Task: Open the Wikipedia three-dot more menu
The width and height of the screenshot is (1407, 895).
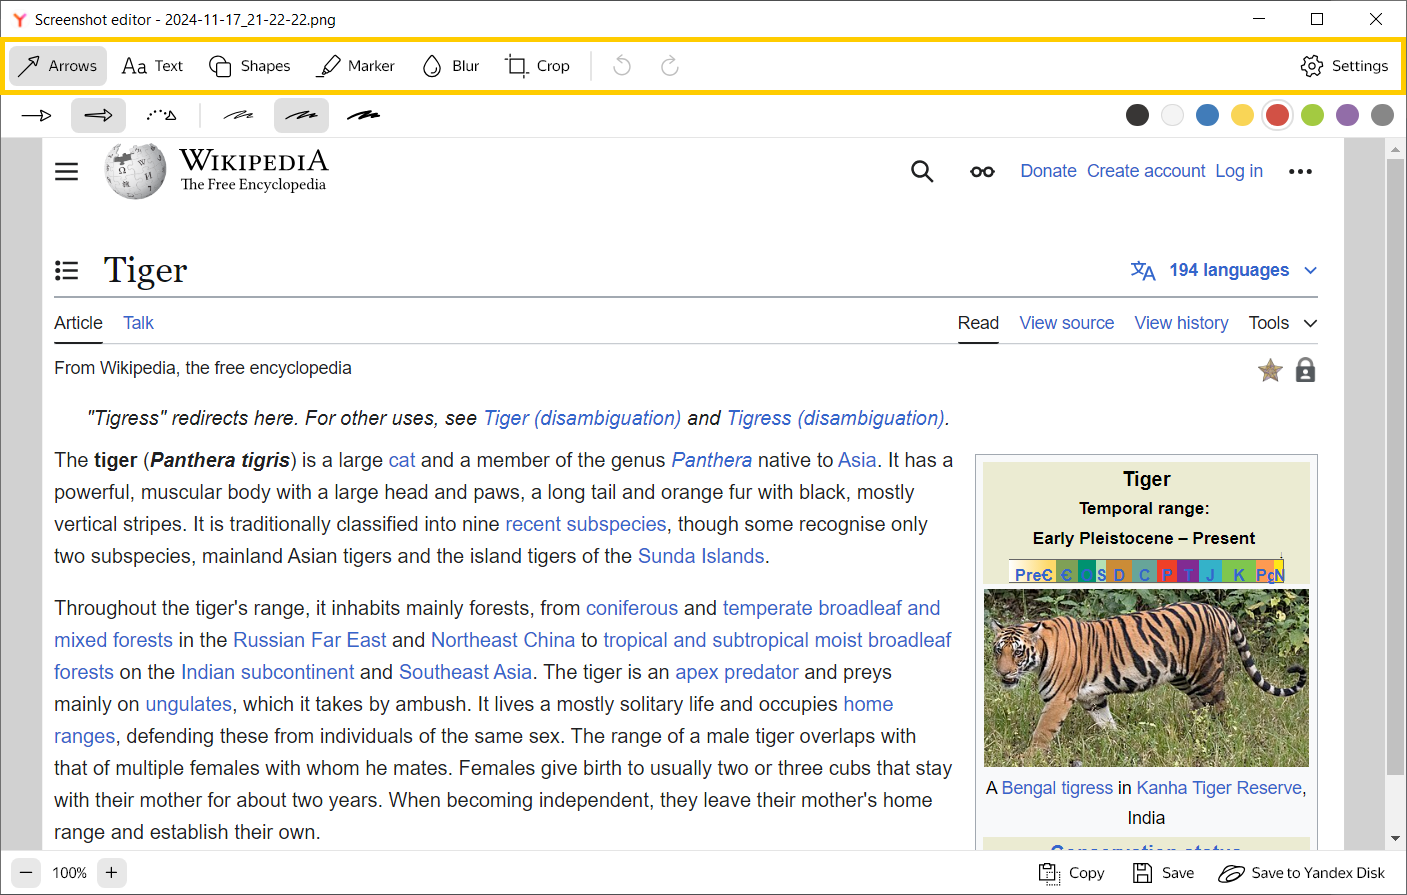Action: click(1300, 172)
